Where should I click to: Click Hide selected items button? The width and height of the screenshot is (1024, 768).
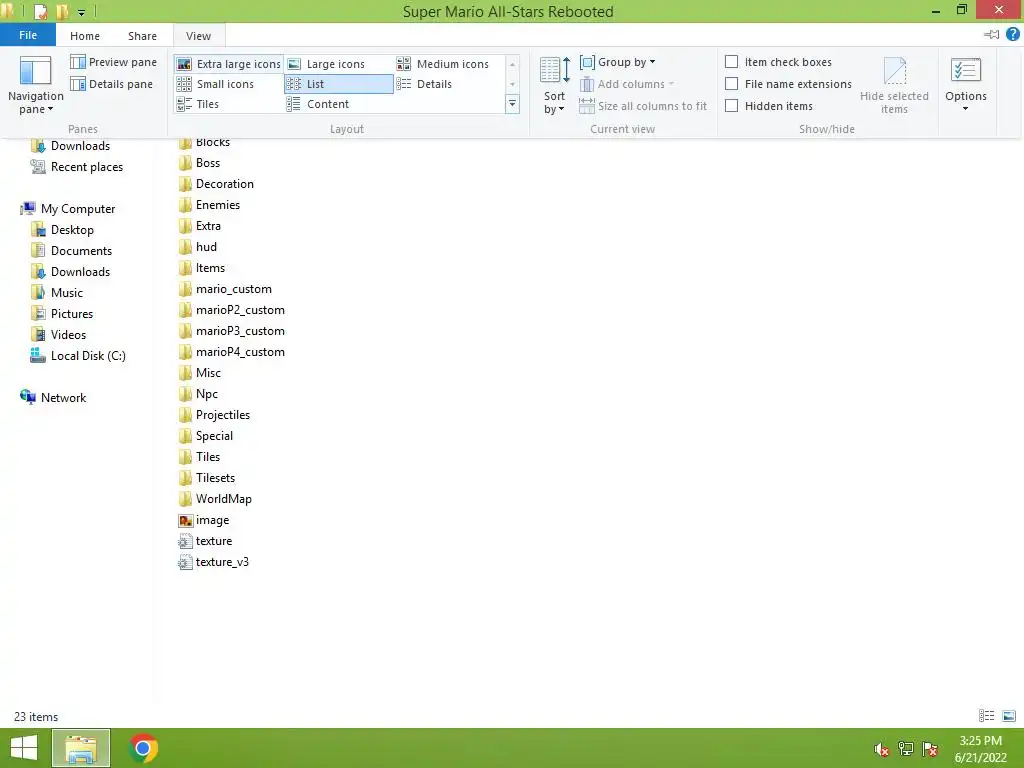click(894, 86)
